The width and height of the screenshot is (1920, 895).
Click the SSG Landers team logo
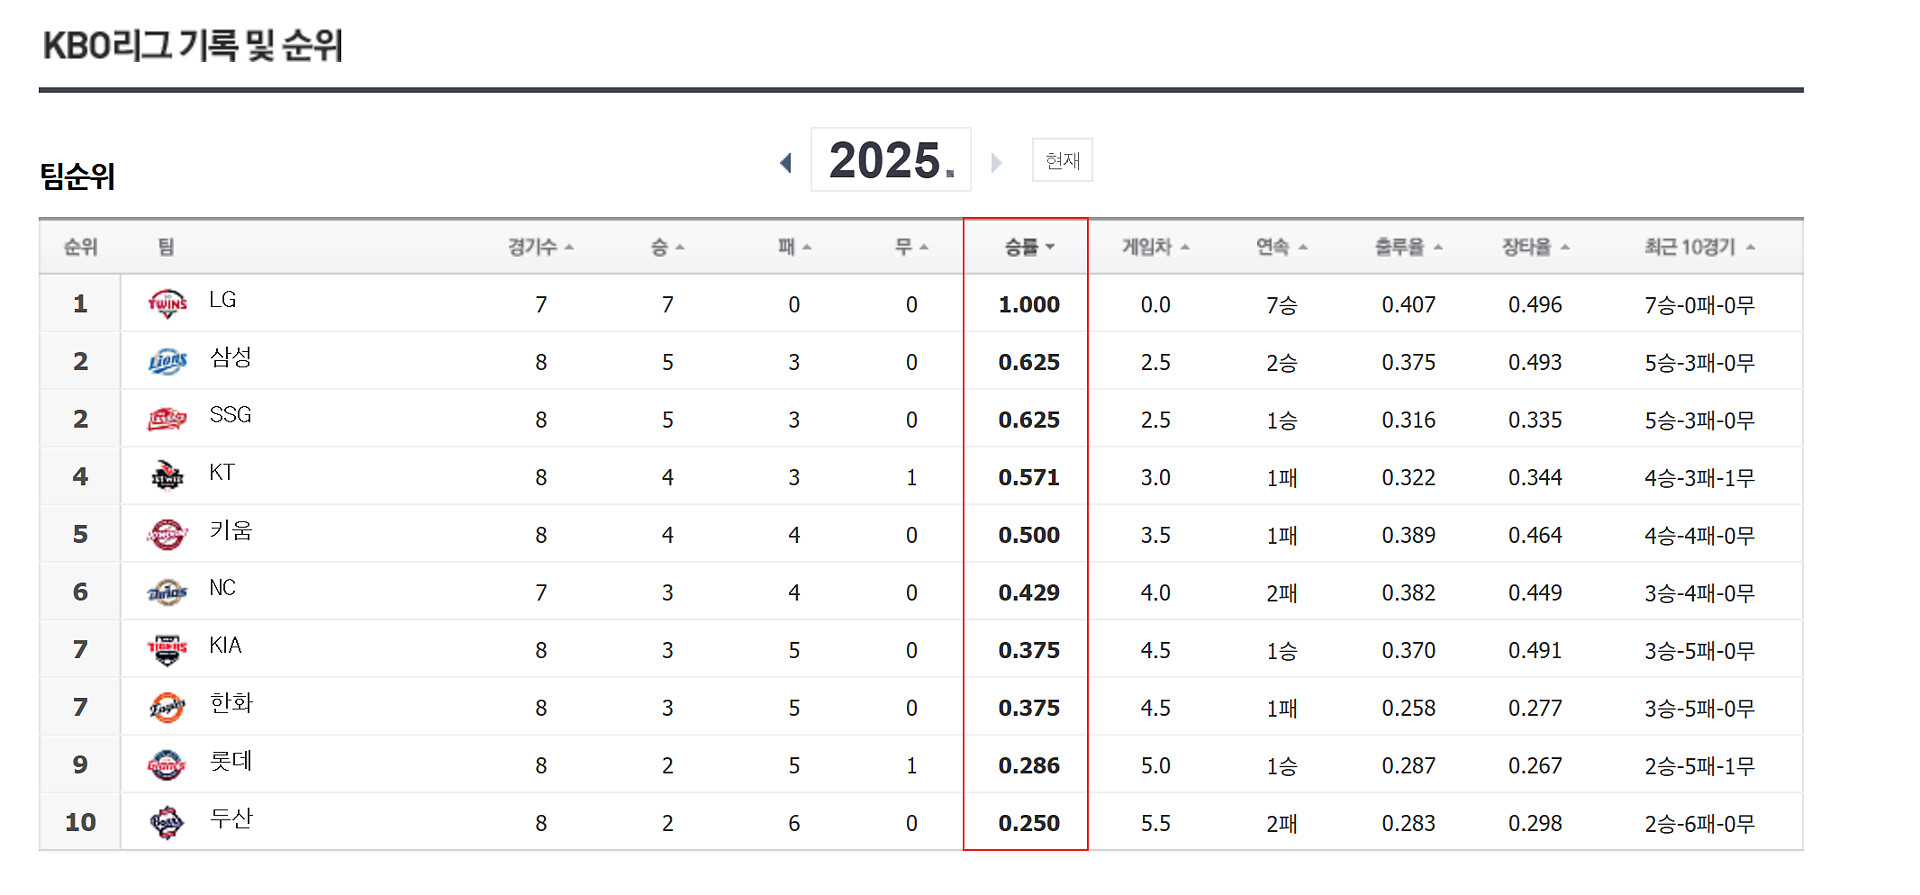point(167,419)
